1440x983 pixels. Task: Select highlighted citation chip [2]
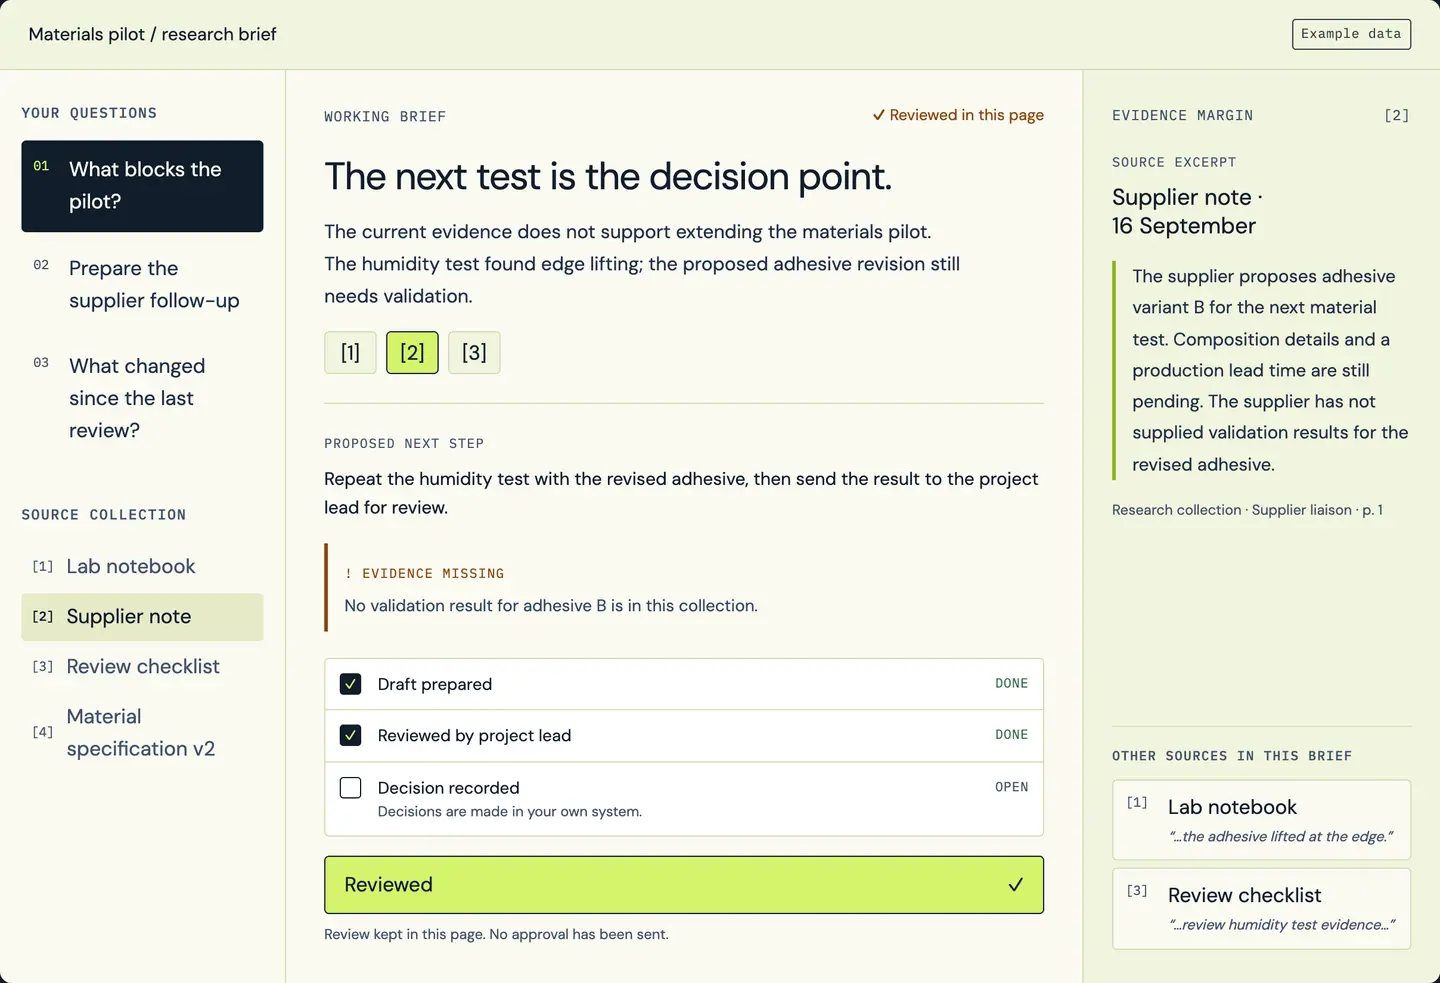(x=412, y=353)
